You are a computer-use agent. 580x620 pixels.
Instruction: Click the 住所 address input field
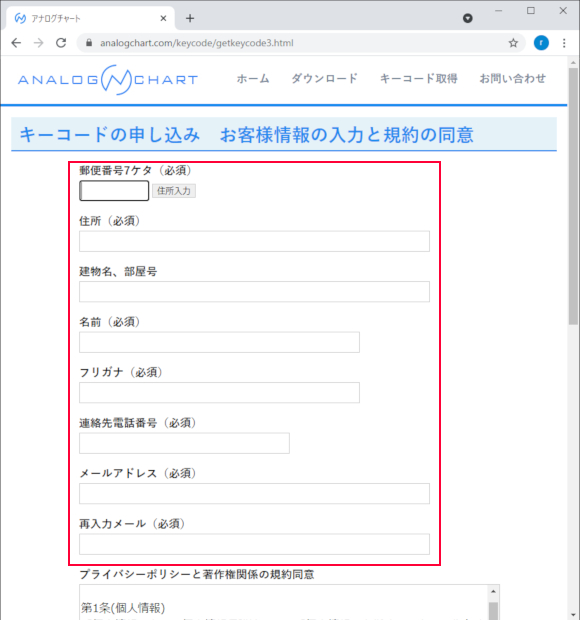(254, 241)
